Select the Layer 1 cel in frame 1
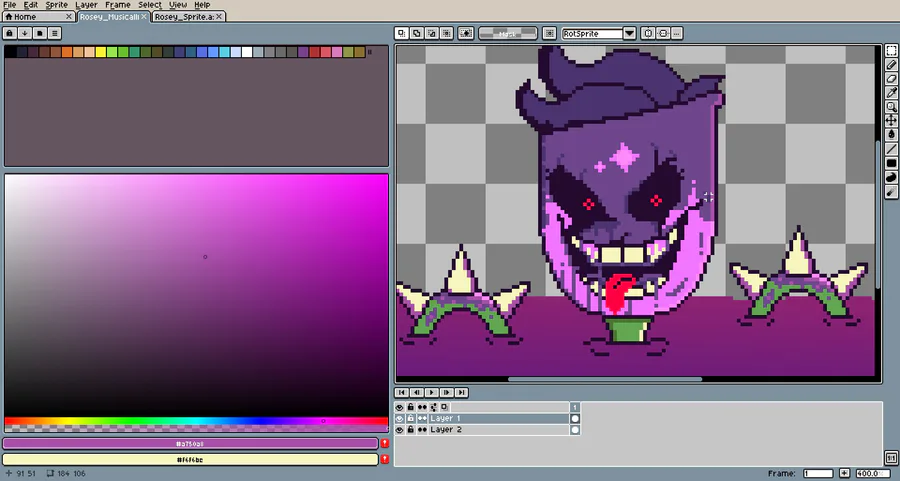 coord(575,418)
